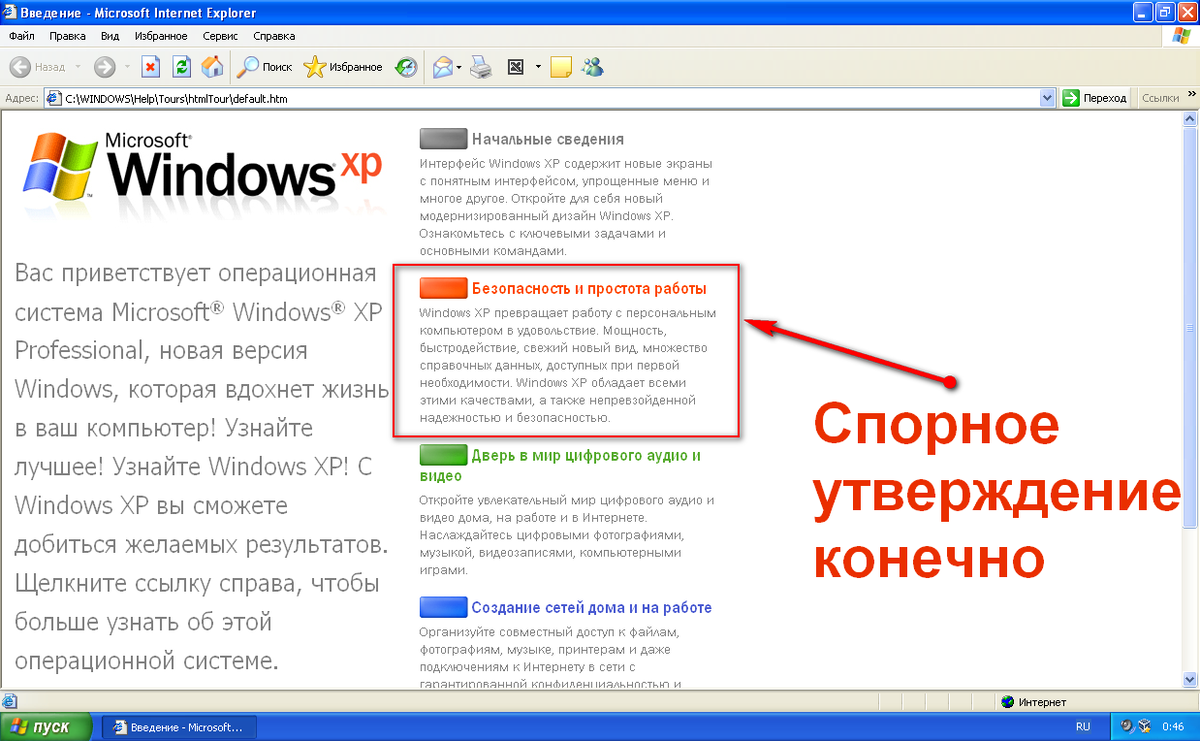Screen dimensions: 1200x741
Task: Open the Edit button dropdown arrow
Action: click(538, 67)
